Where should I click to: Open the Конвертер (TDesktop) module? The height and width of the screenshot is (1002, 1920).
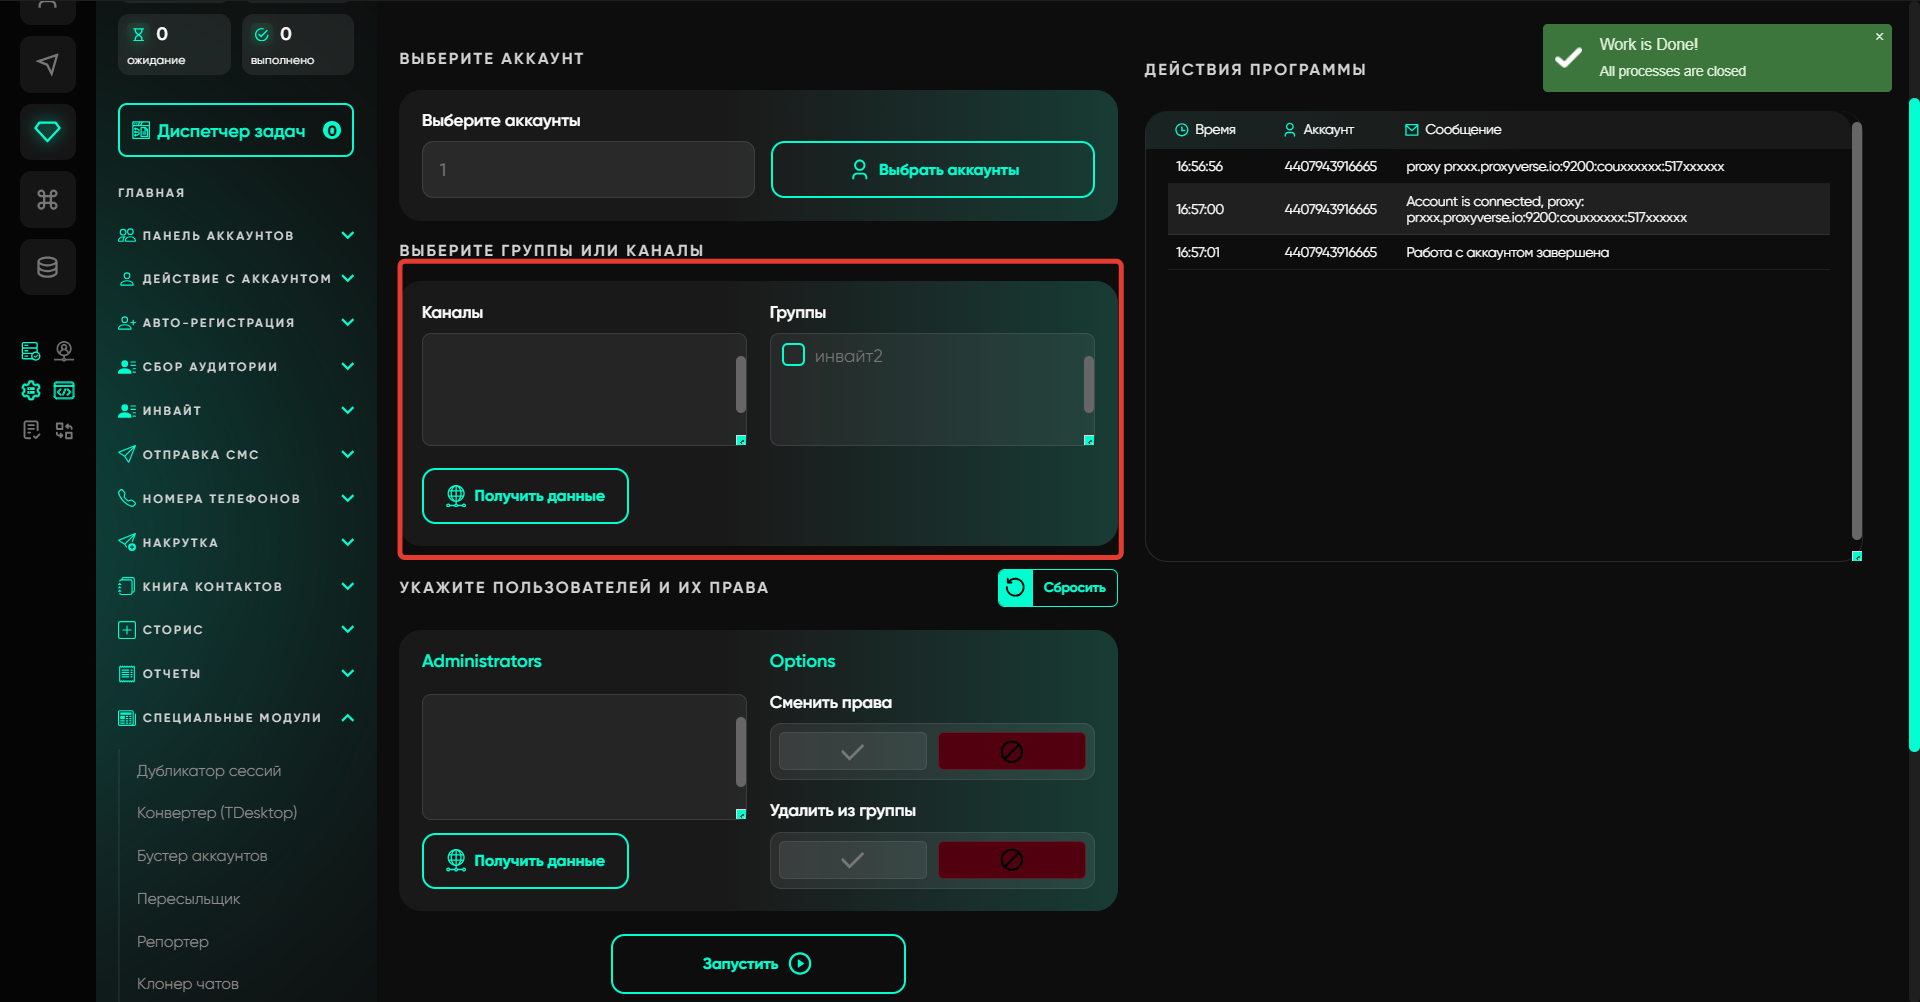click(x=217, y=813)
